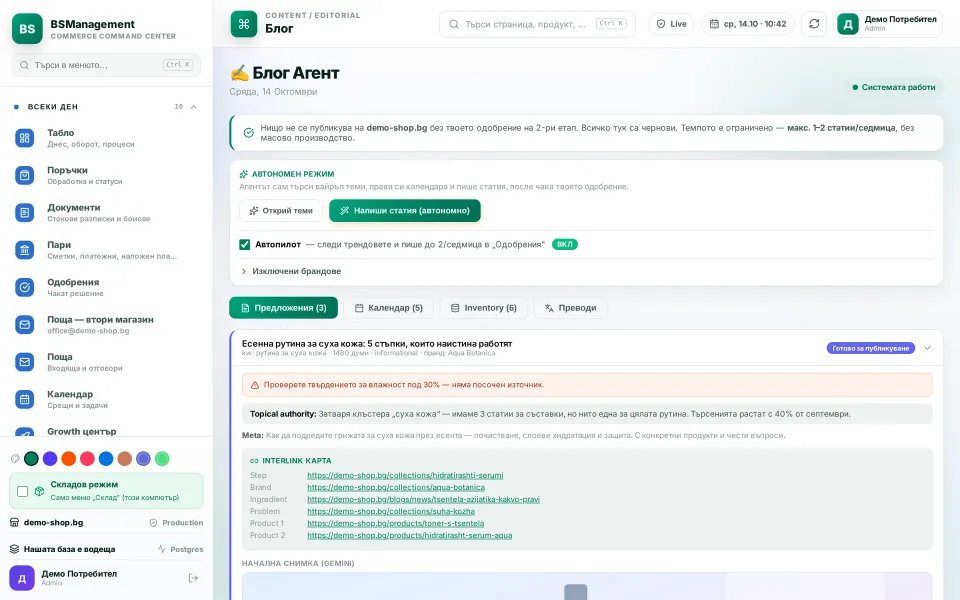Toggle the ВКЛ autopilot badge
960x600 pixels.
click(x=564, y=244)
